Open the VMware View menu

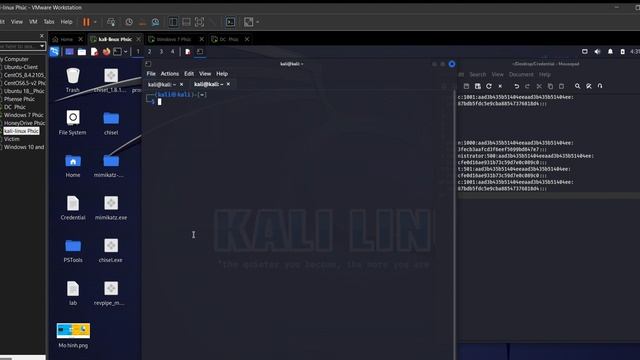(x=17, y=22)
